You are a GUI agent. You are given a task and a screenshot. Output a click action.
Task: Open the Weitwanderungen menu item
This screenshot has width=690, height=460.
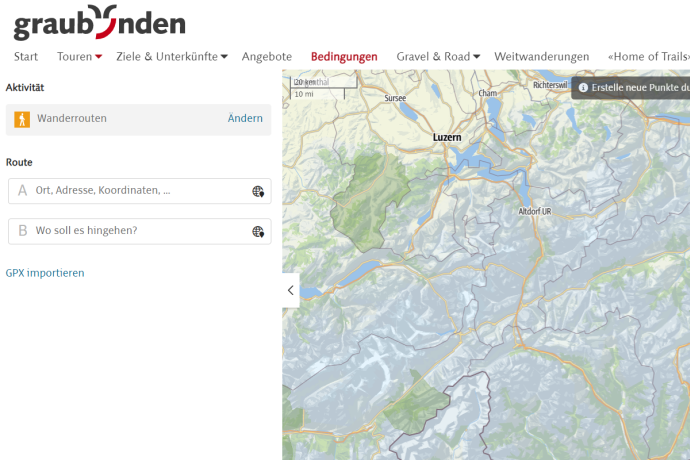[541, 57]
